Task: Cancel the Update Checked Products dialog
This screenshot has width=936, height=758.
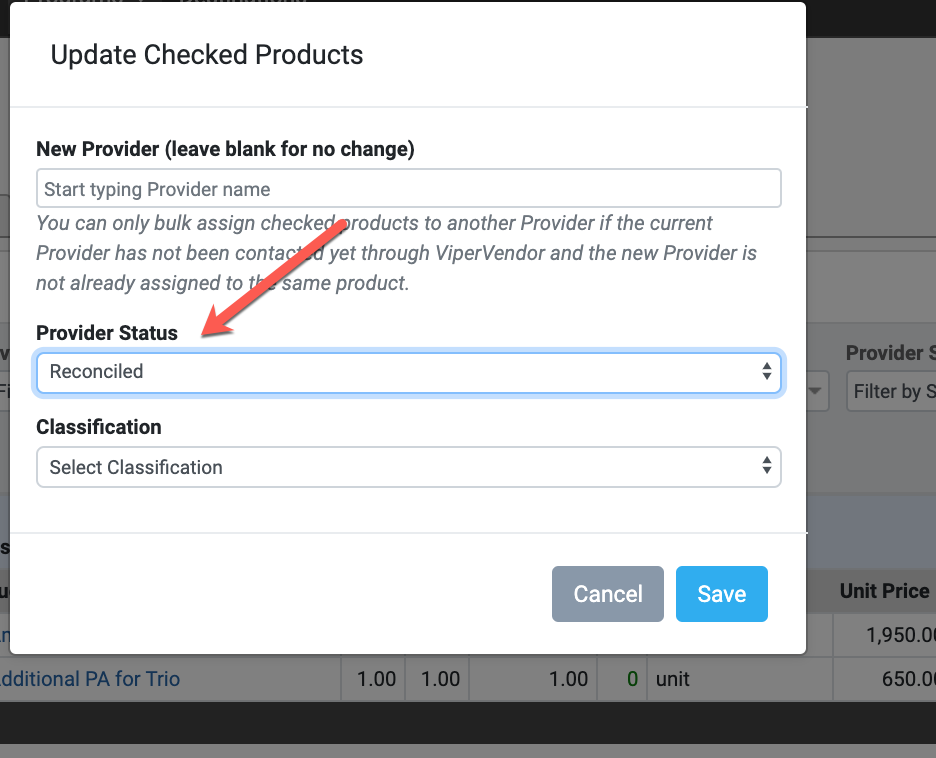Action: (x=608, y=594)
